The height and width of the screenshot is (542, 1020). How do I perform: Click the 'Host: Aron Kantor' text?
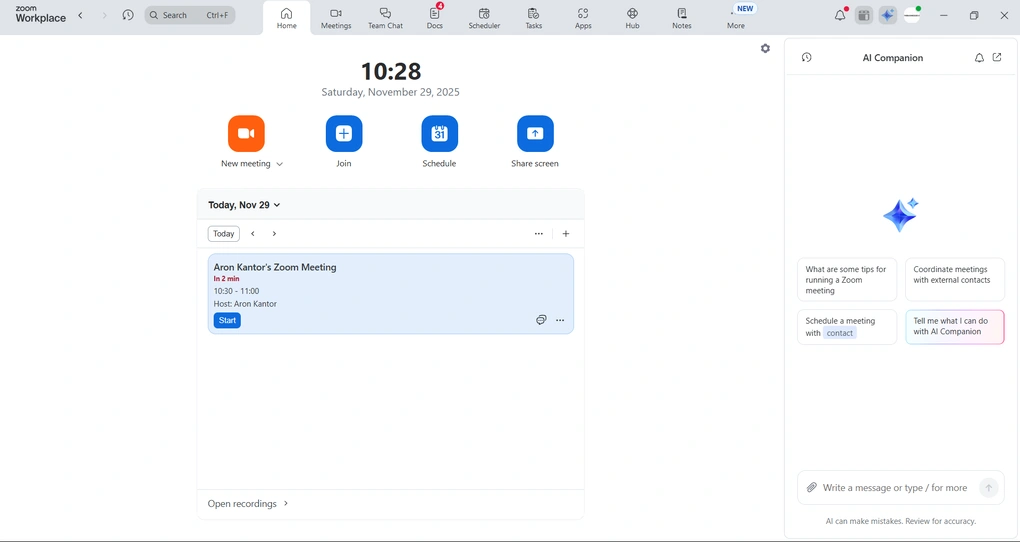[245, 304]
